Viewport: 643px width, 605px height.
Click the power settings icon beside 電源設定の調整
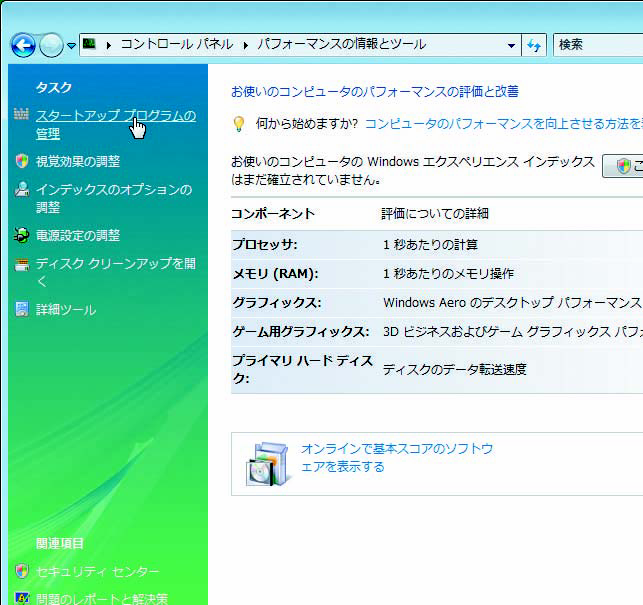(x=21, y=235)
